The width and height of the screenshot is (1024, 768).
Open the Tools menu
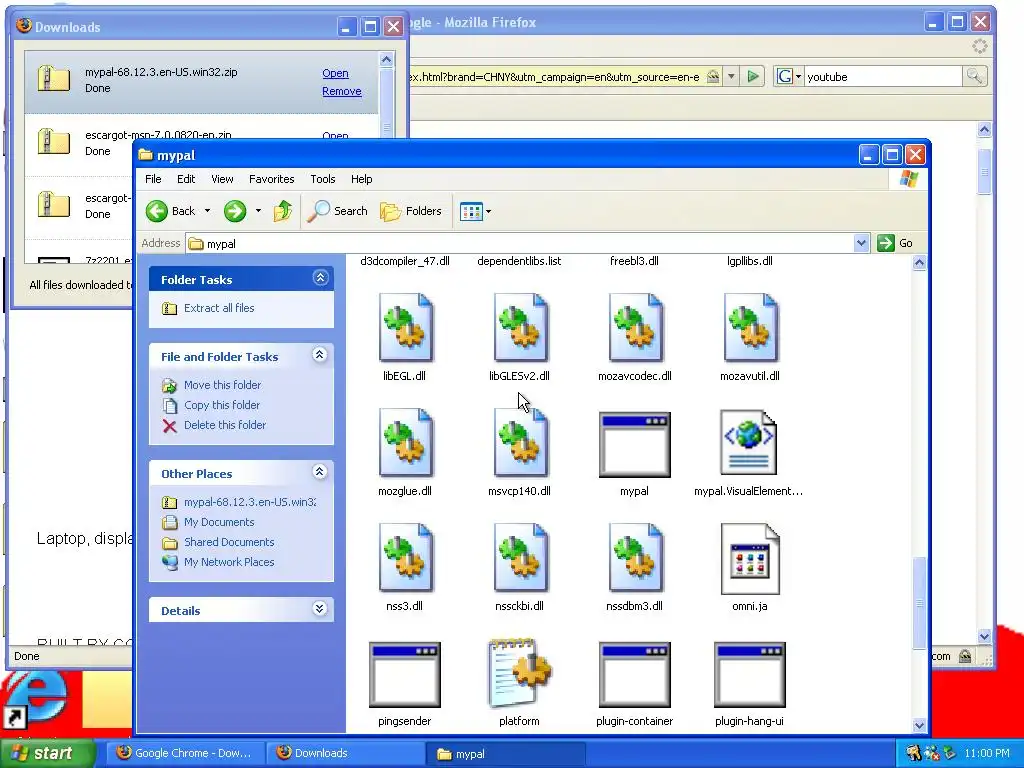323,179
